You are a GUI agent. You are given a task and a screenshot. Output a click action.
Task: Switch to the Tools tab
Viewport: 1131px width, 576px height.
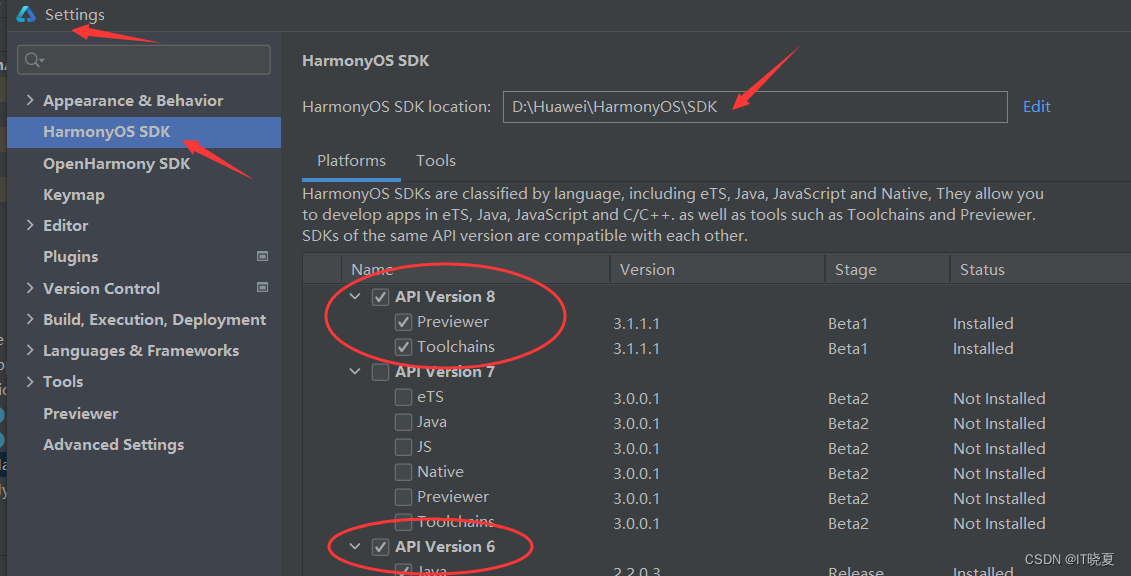point(436,161)
